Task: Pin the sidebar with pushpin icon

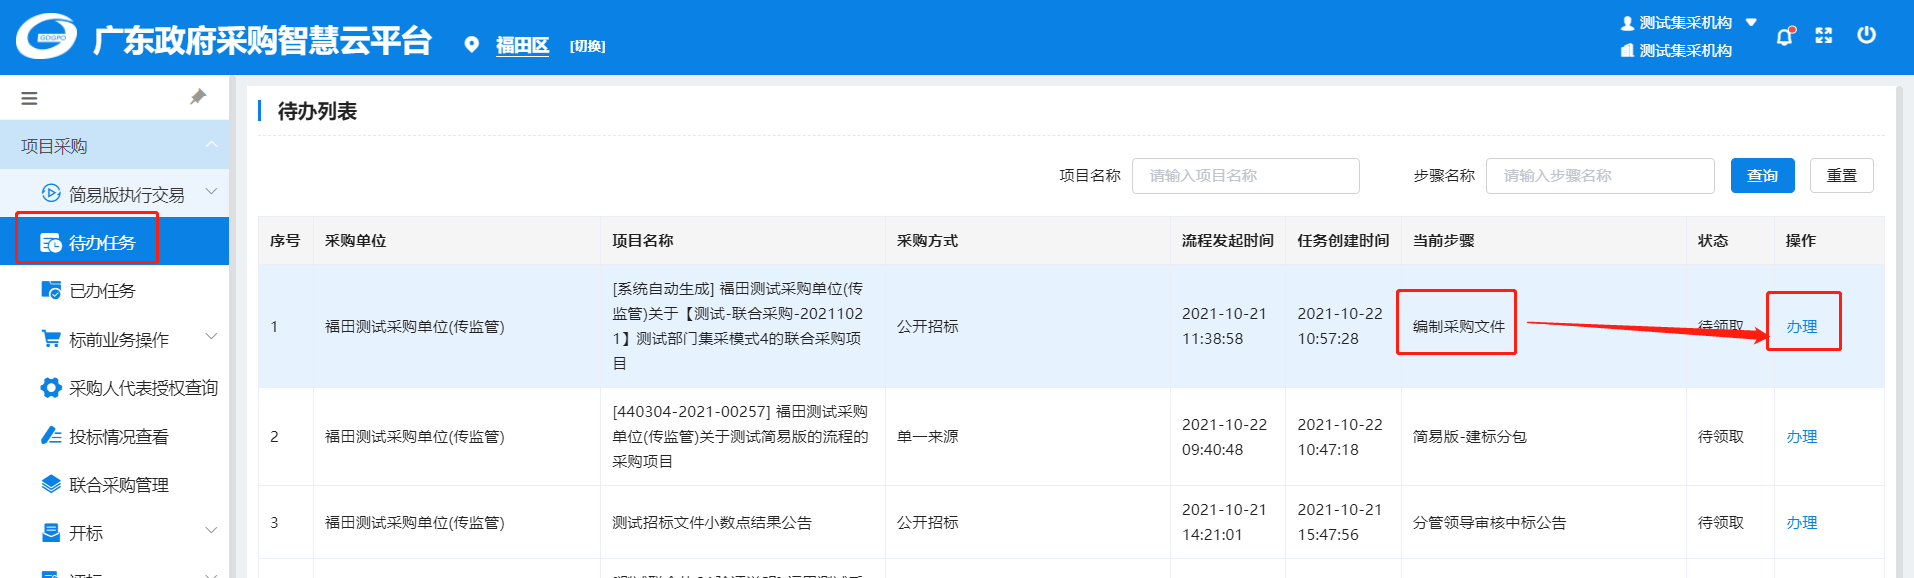Action: tap(198, 97)
